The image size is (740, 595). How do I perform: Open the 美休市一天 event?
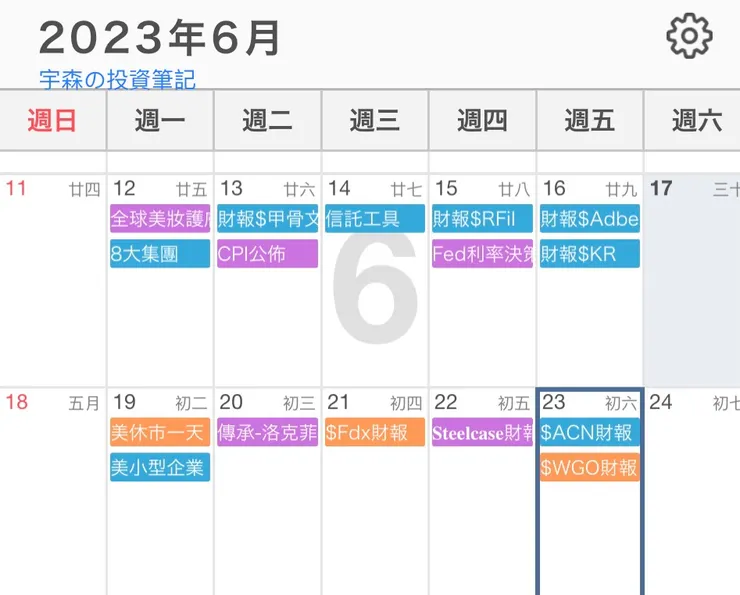(x=160, y=432)
